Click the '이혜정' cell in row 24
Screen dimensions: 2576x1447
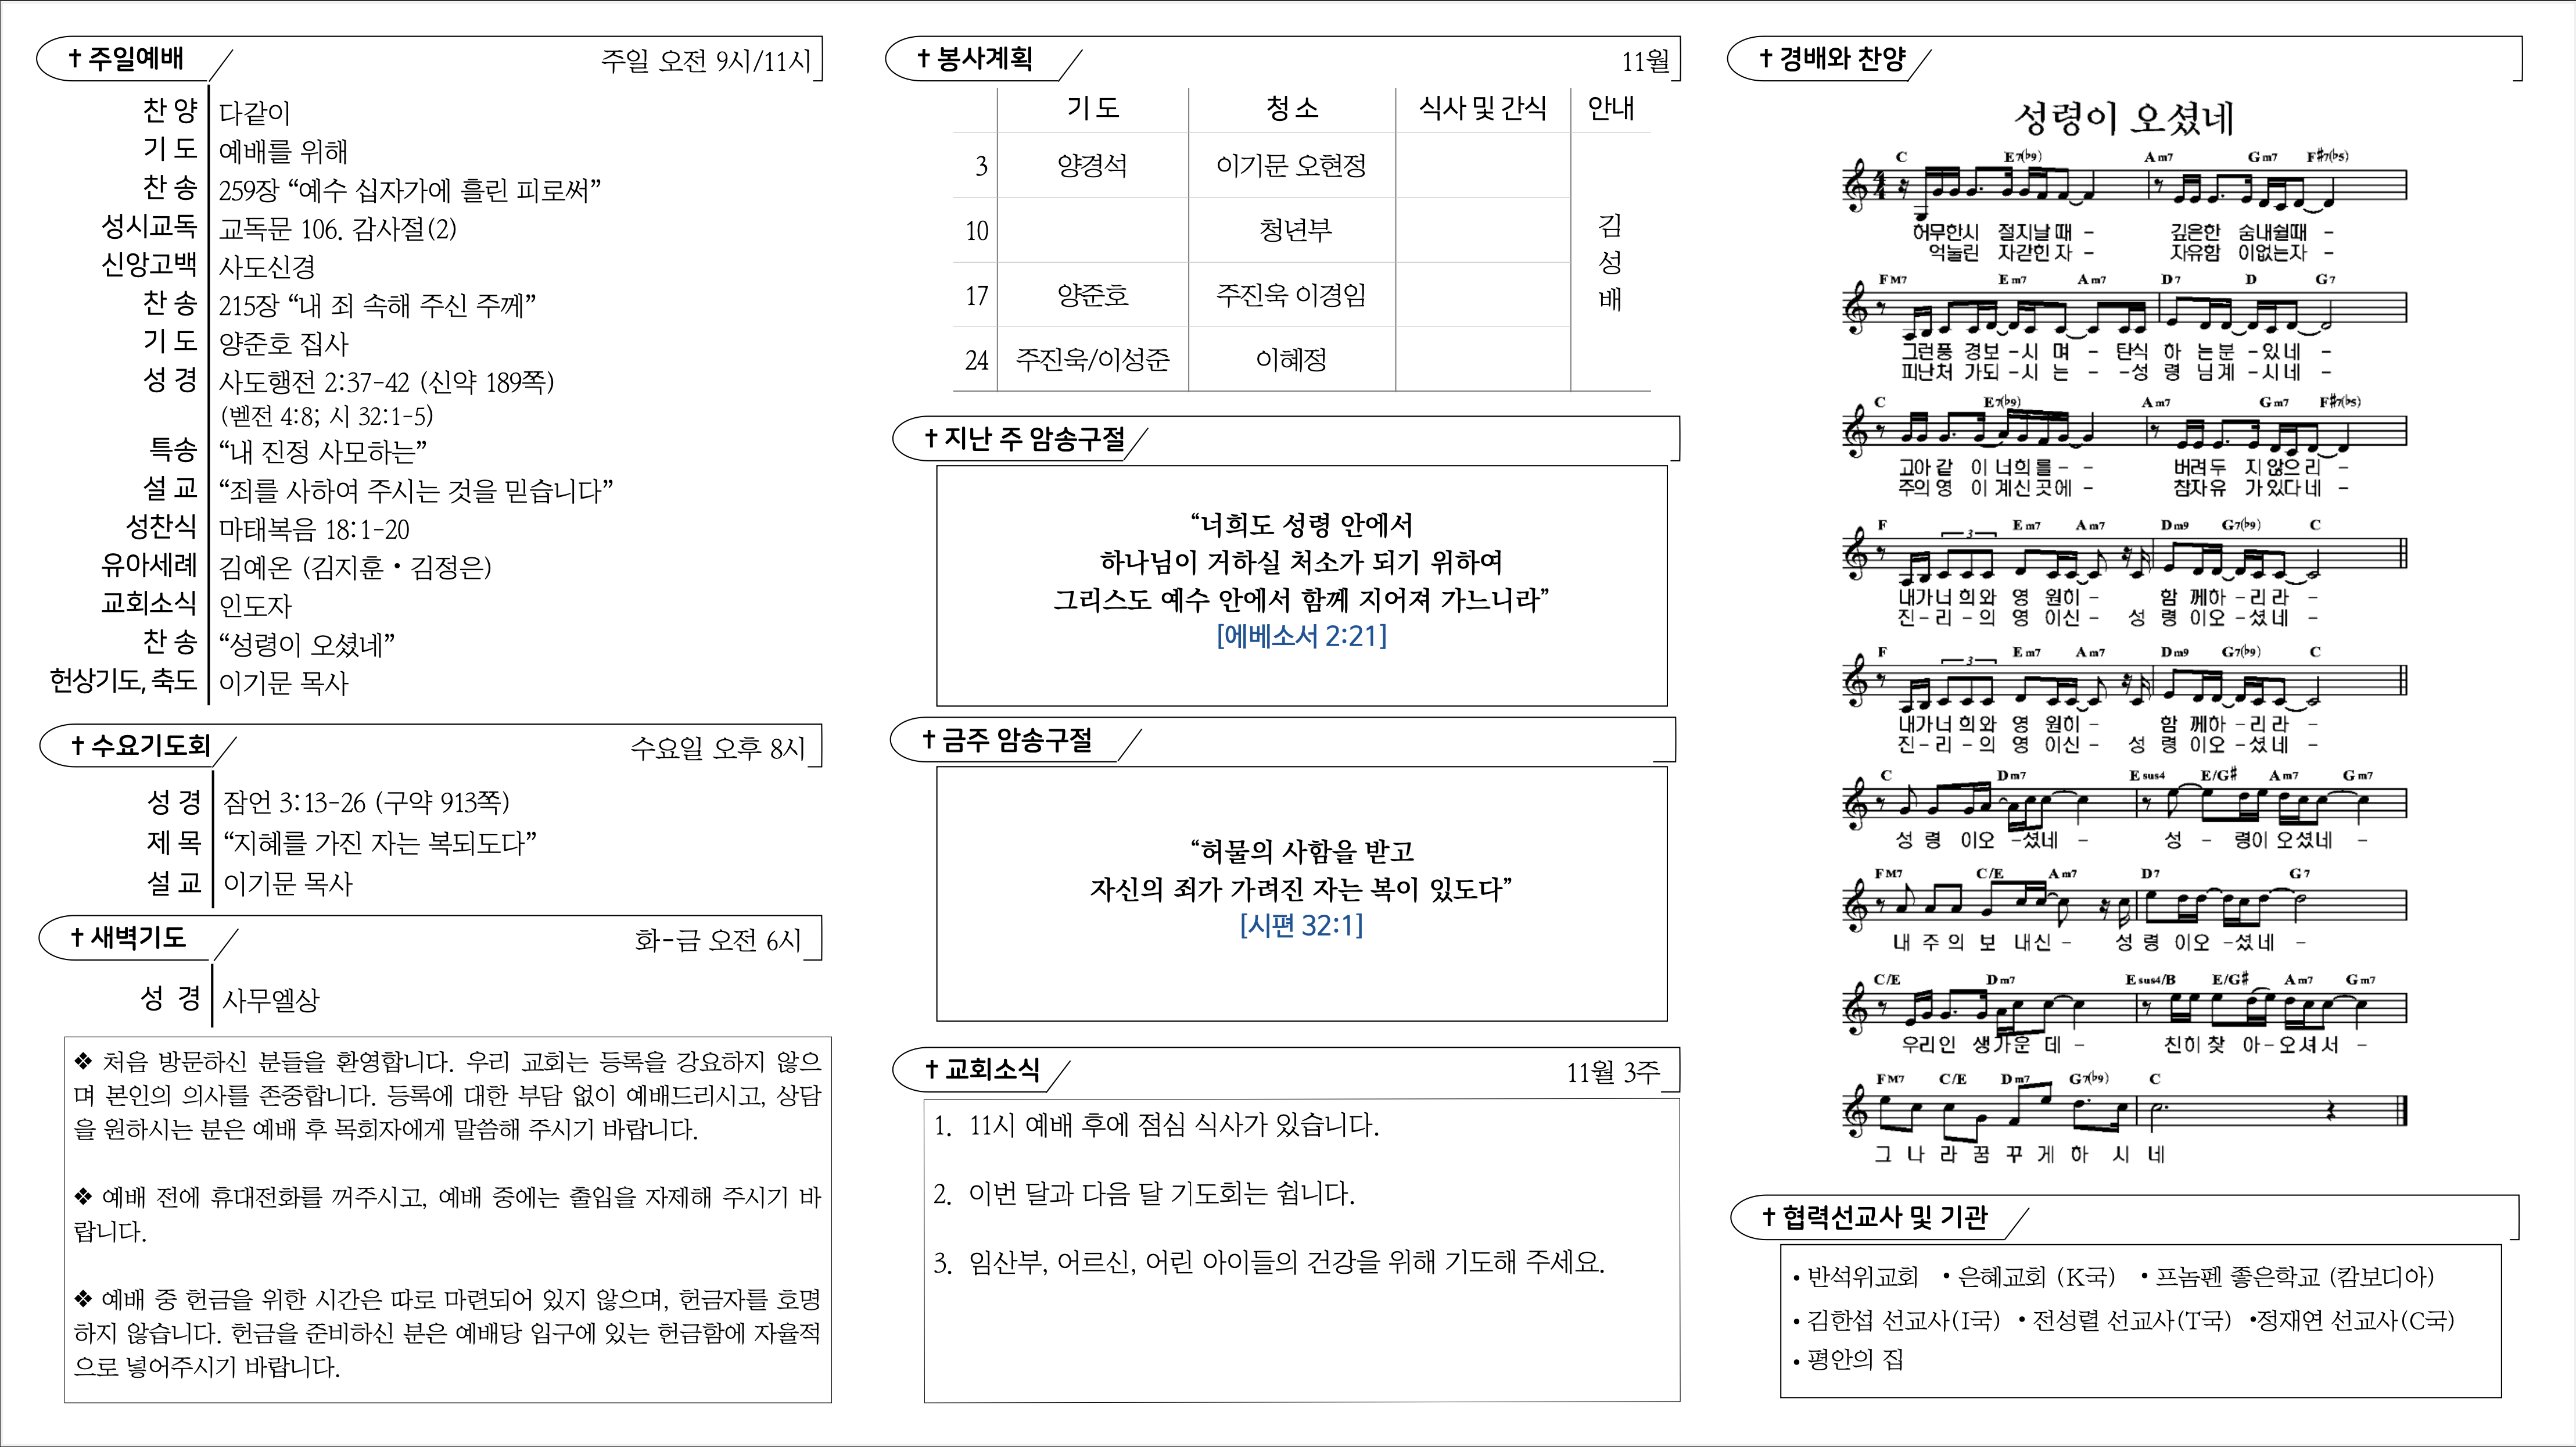[1291, 359]
